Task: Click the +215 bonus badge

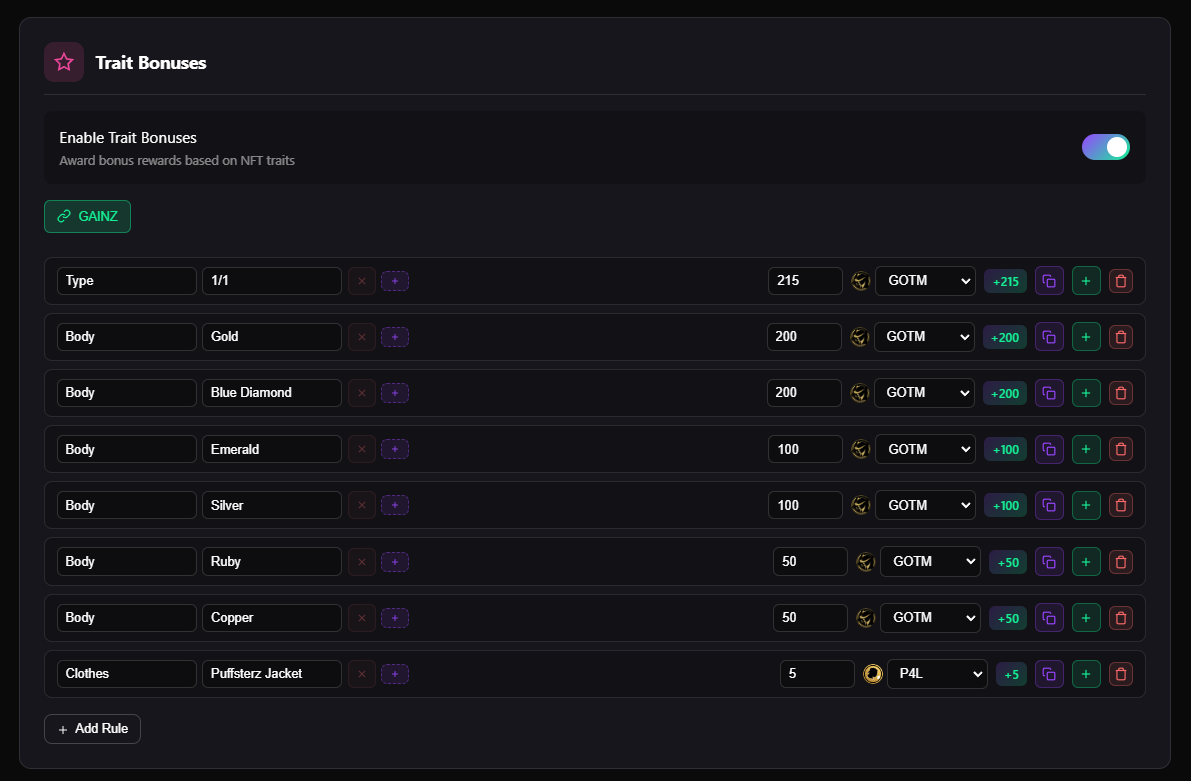Action: [x=1005, y=282]
